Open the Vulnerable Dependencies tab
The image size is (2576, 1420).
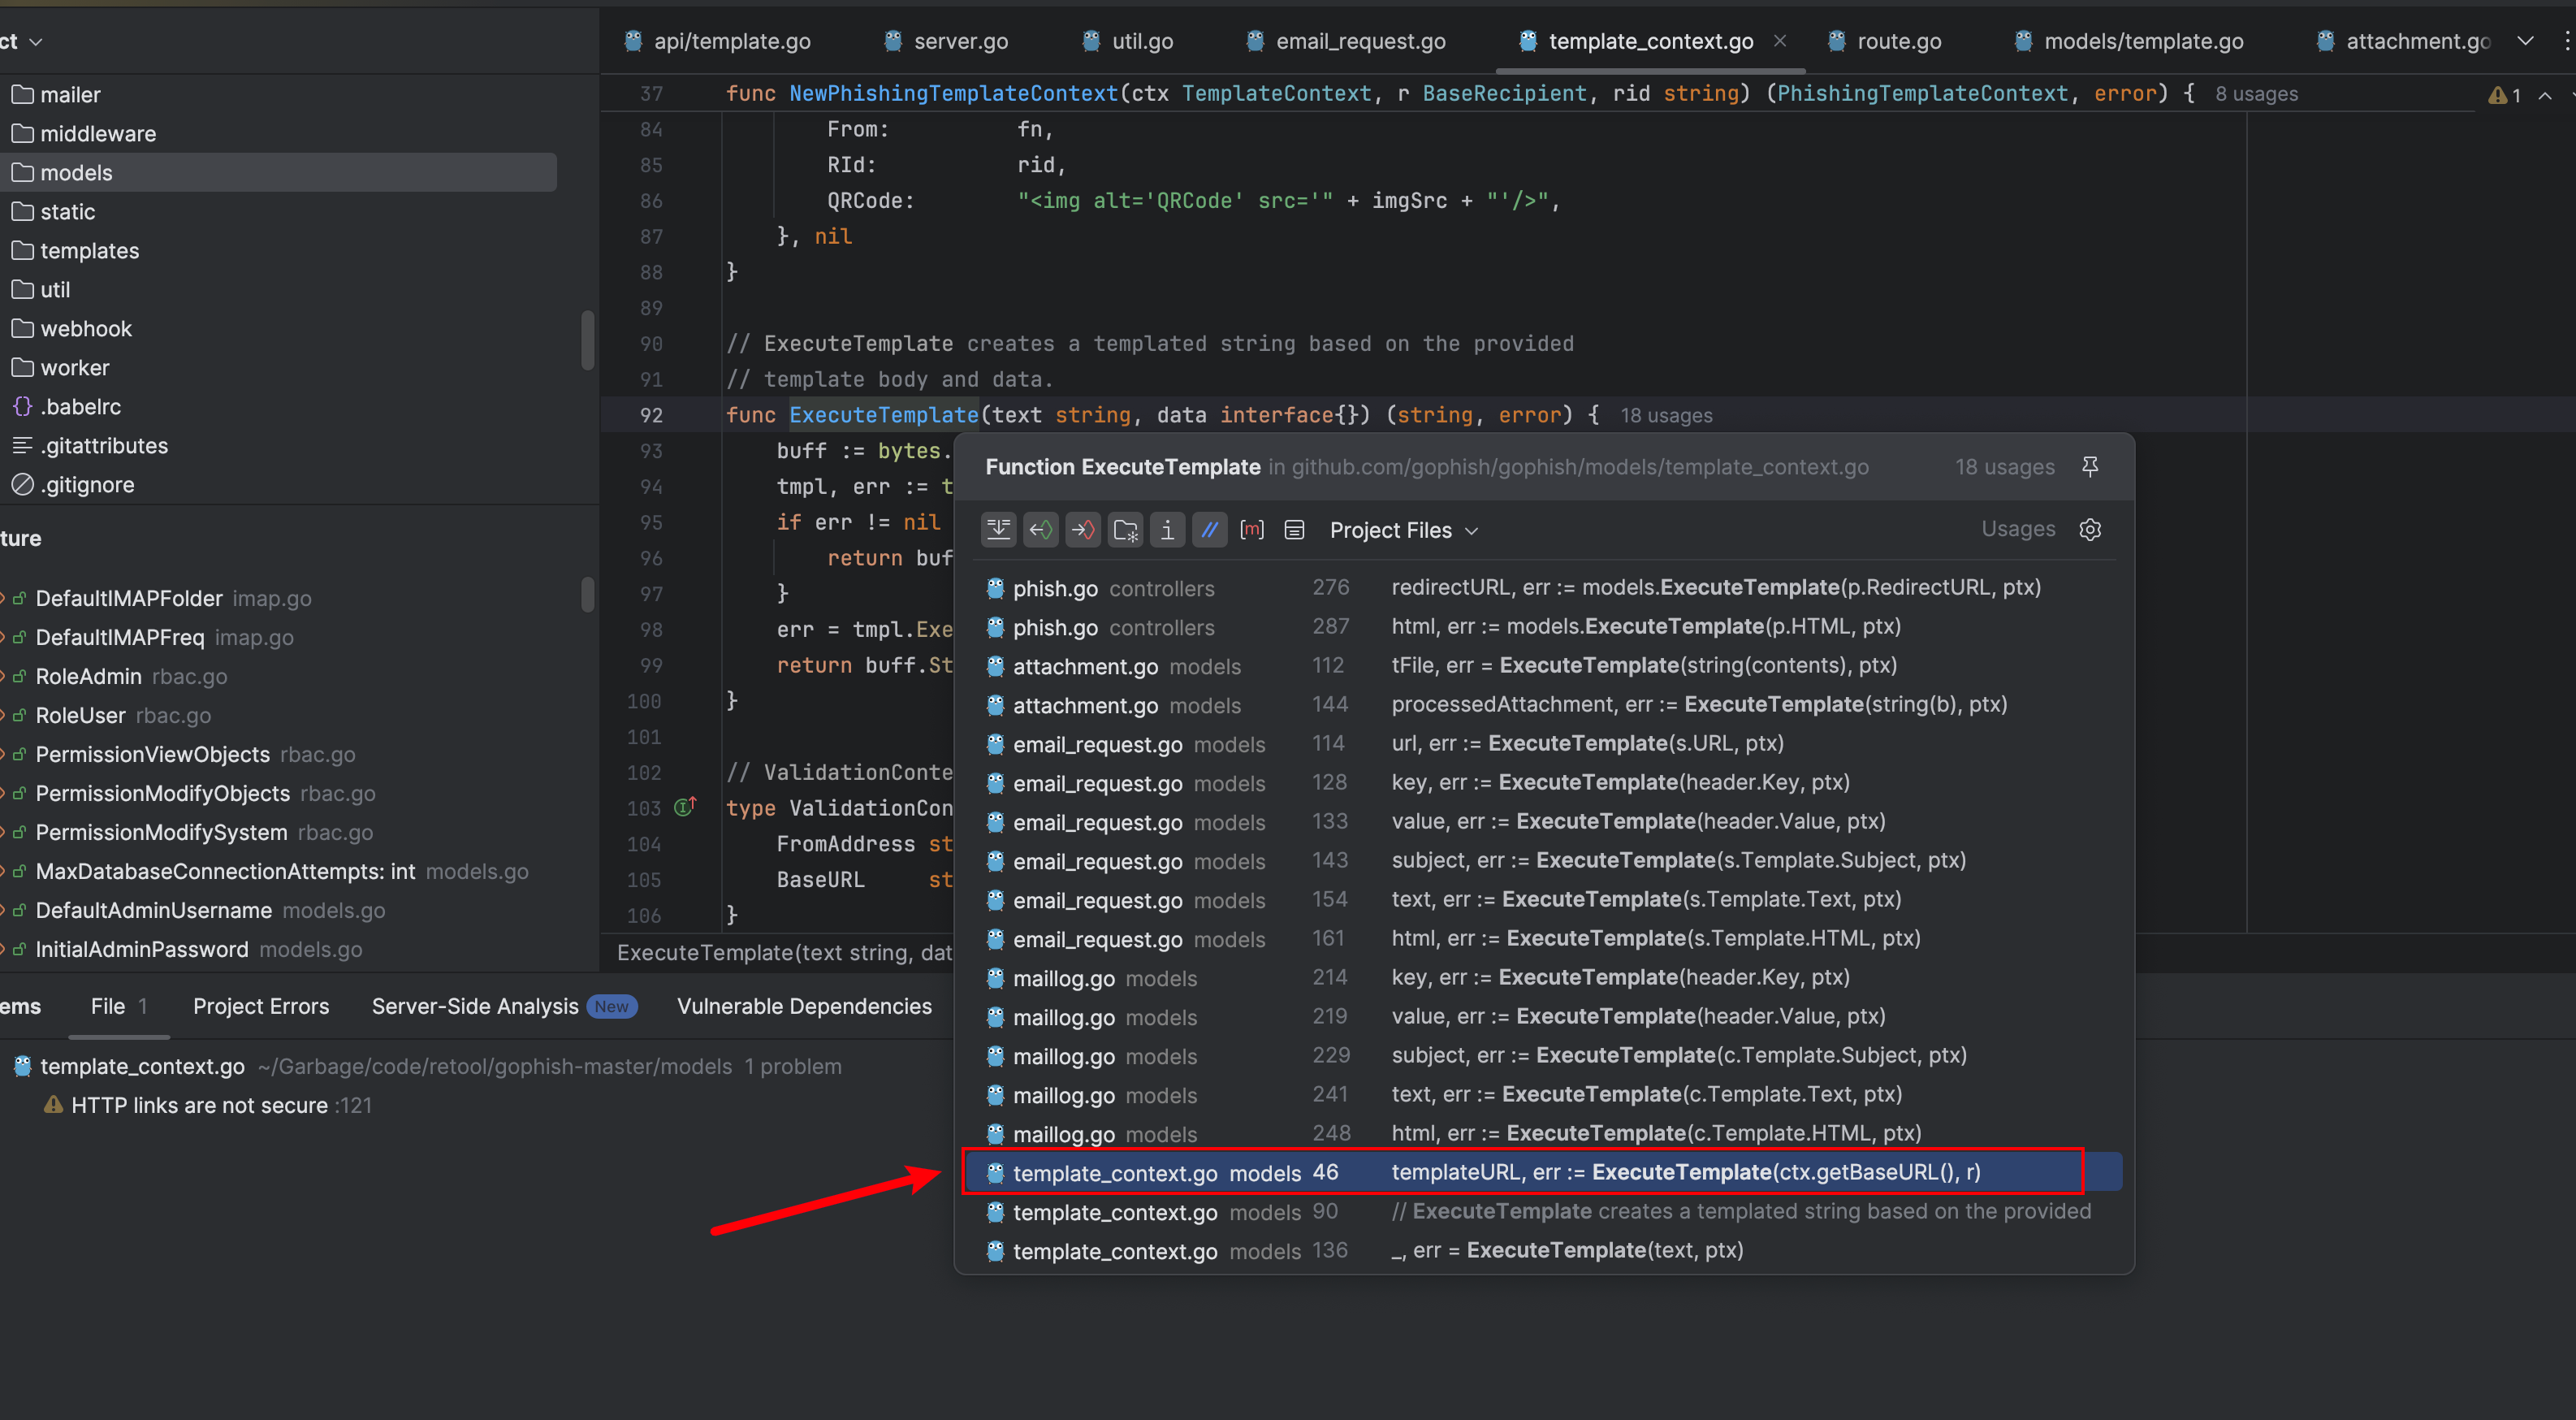point(804,1006)
